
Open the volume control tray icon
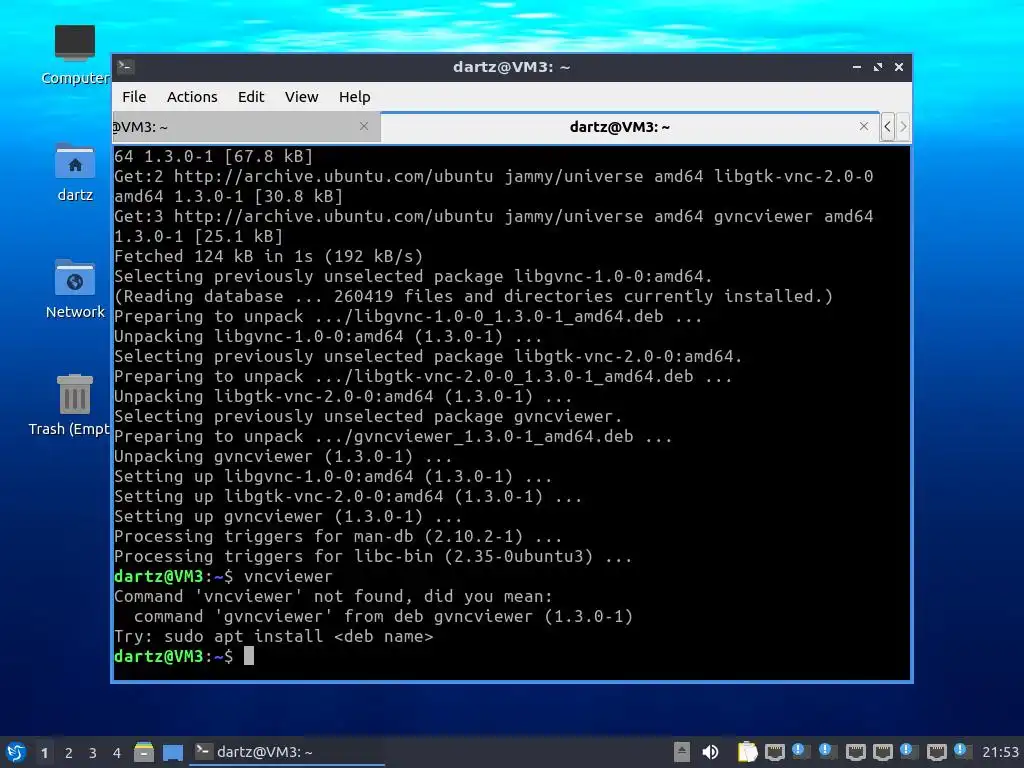pos(710,752)
